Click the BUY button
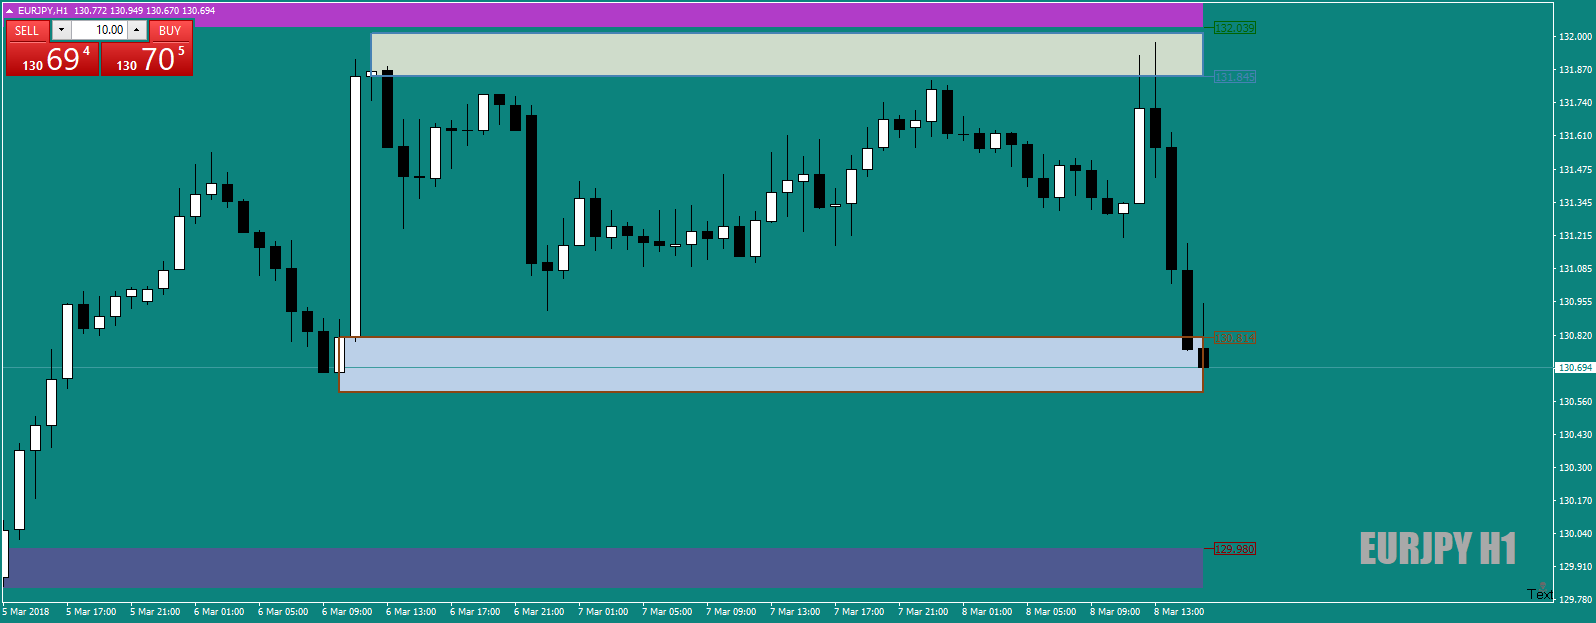The width and height of the screenshot is (1596, 623). point(170,30)
